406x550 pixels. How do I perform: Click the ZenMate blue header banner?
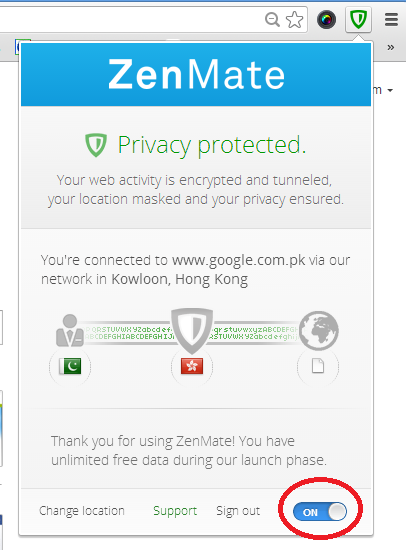(196, 74)
